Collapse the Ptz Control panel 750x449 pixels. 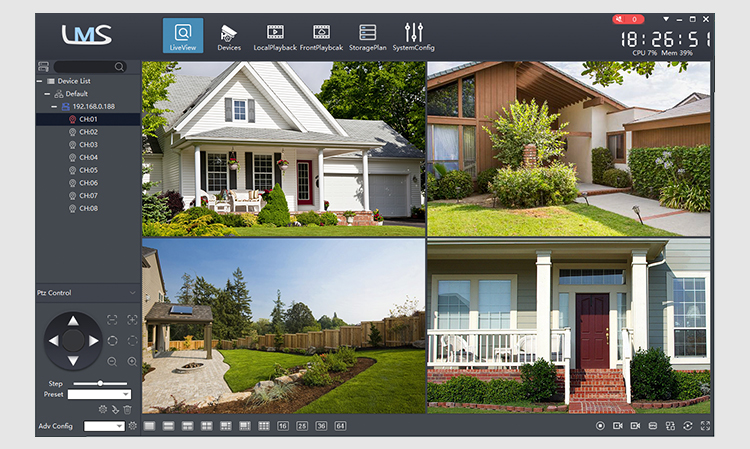pos(132,293)
